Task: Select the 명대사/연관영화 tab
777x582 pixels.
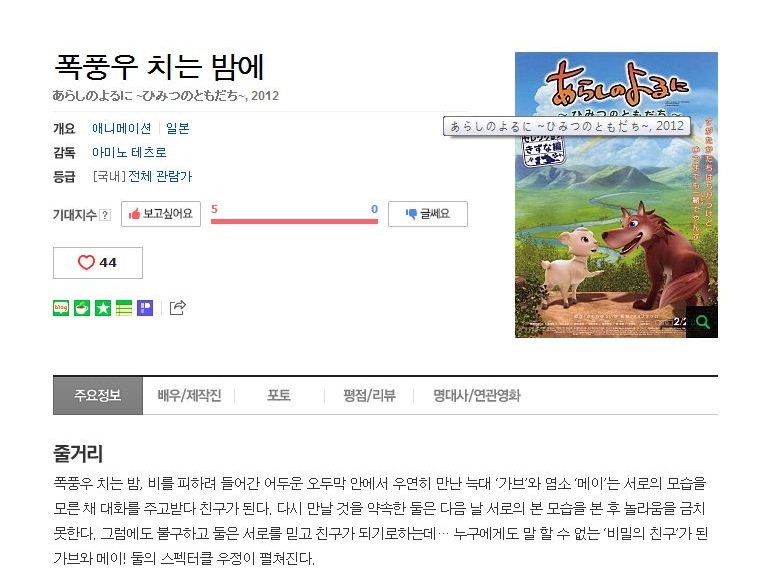Action: (477, 396)
